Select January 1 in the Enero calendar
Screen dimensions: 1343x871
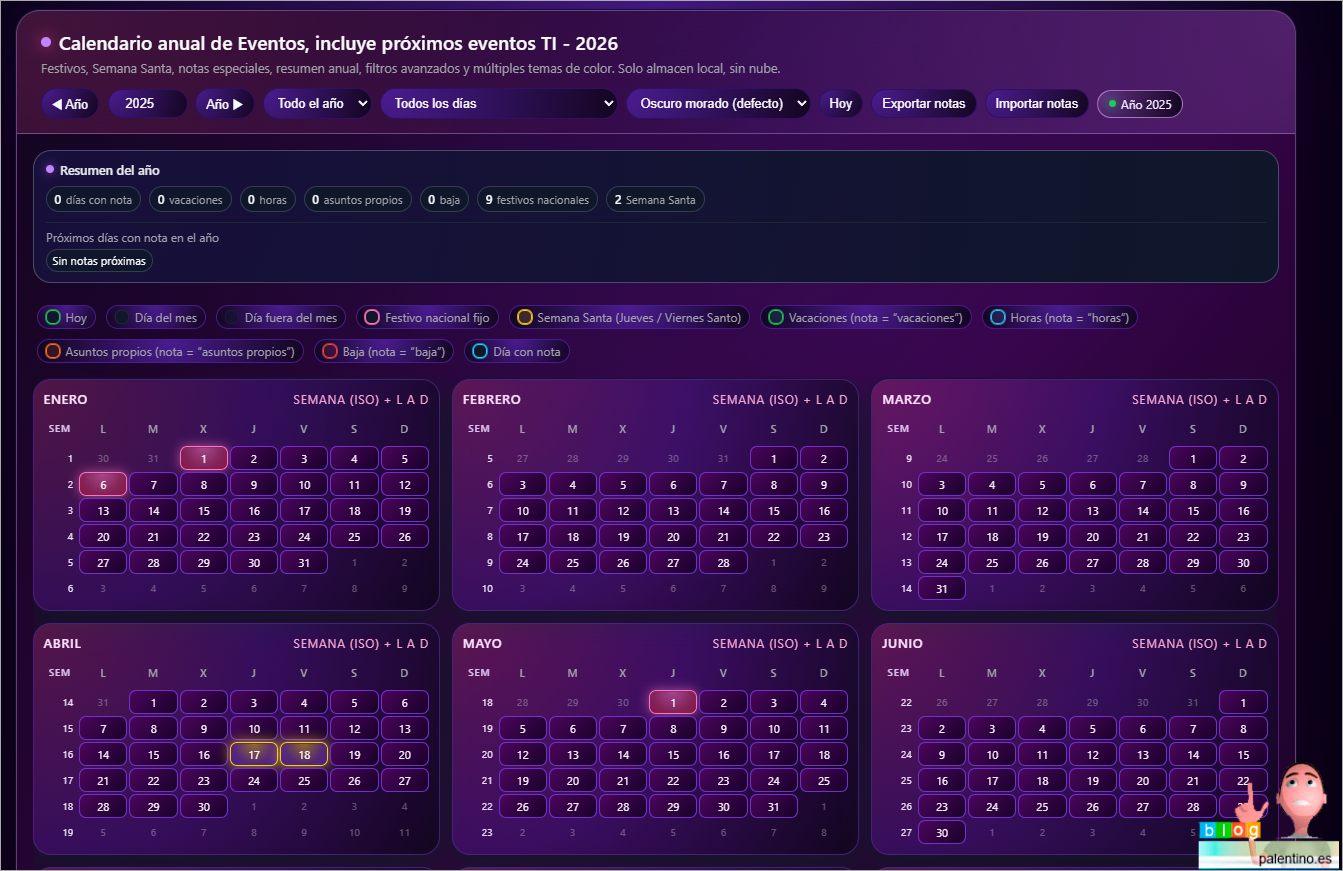[204, 458]
